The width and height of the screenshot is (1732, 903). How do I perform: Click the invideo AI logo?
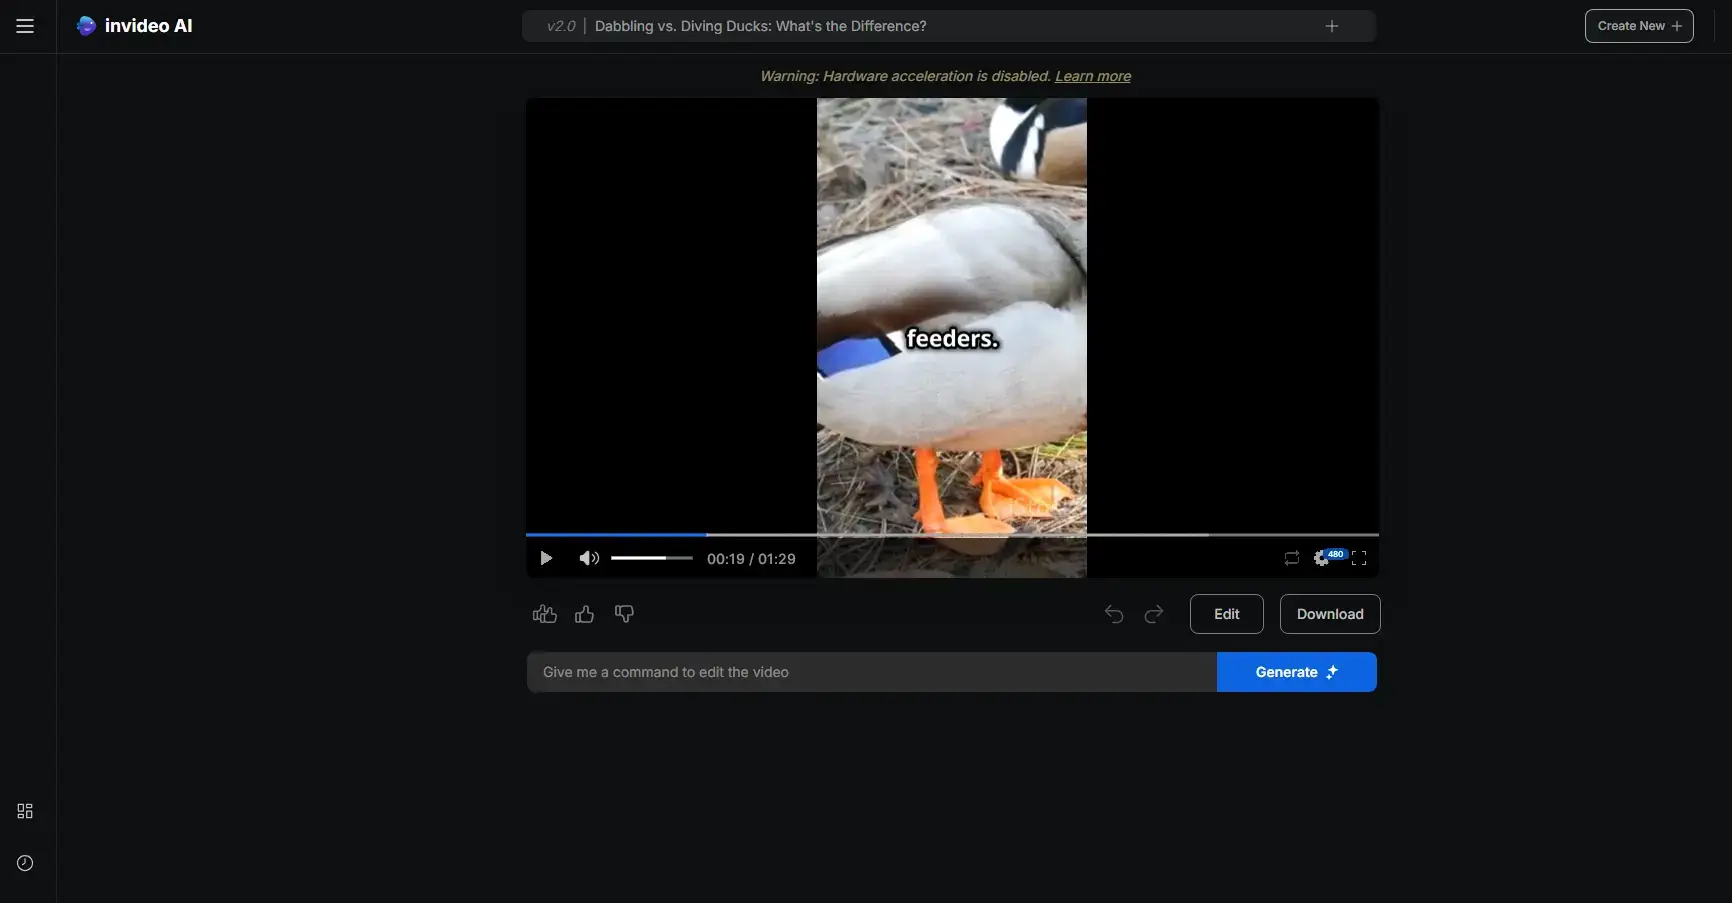[135, 26]
